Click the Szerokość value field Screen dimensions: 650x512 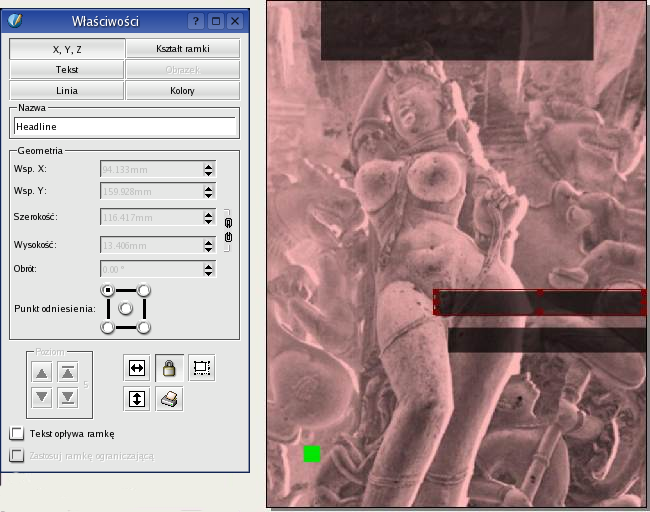click(152, 217)
